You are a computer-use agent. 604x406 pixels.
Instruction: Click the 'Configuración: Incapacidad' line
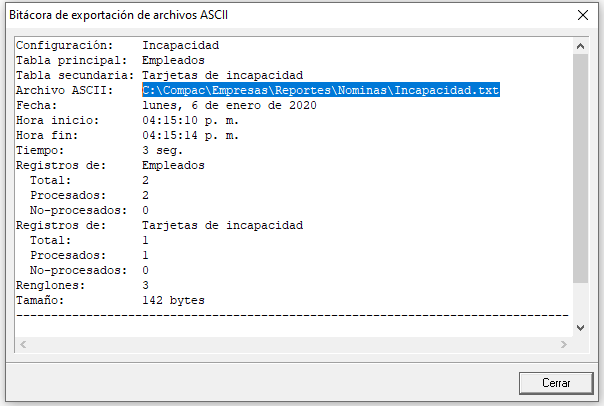click(x=118, y=45)
